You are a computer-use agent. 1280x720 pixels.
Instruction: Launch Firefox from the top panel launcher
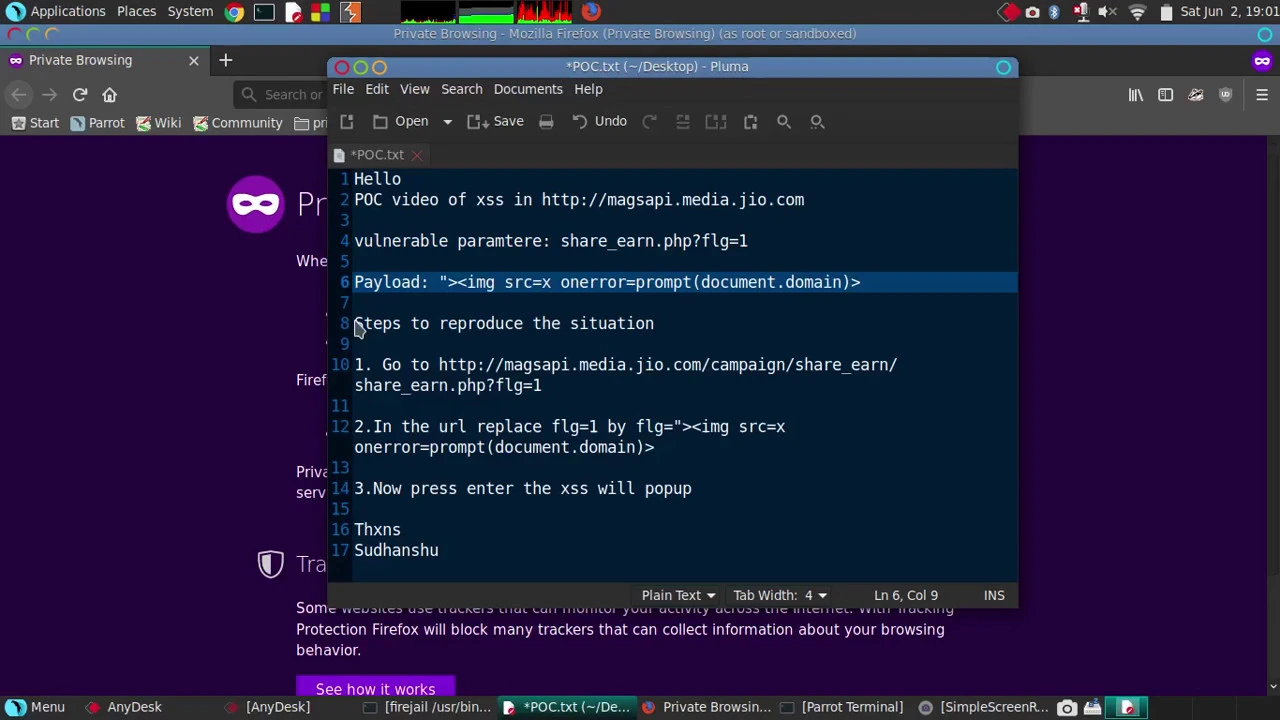[591, 12]
